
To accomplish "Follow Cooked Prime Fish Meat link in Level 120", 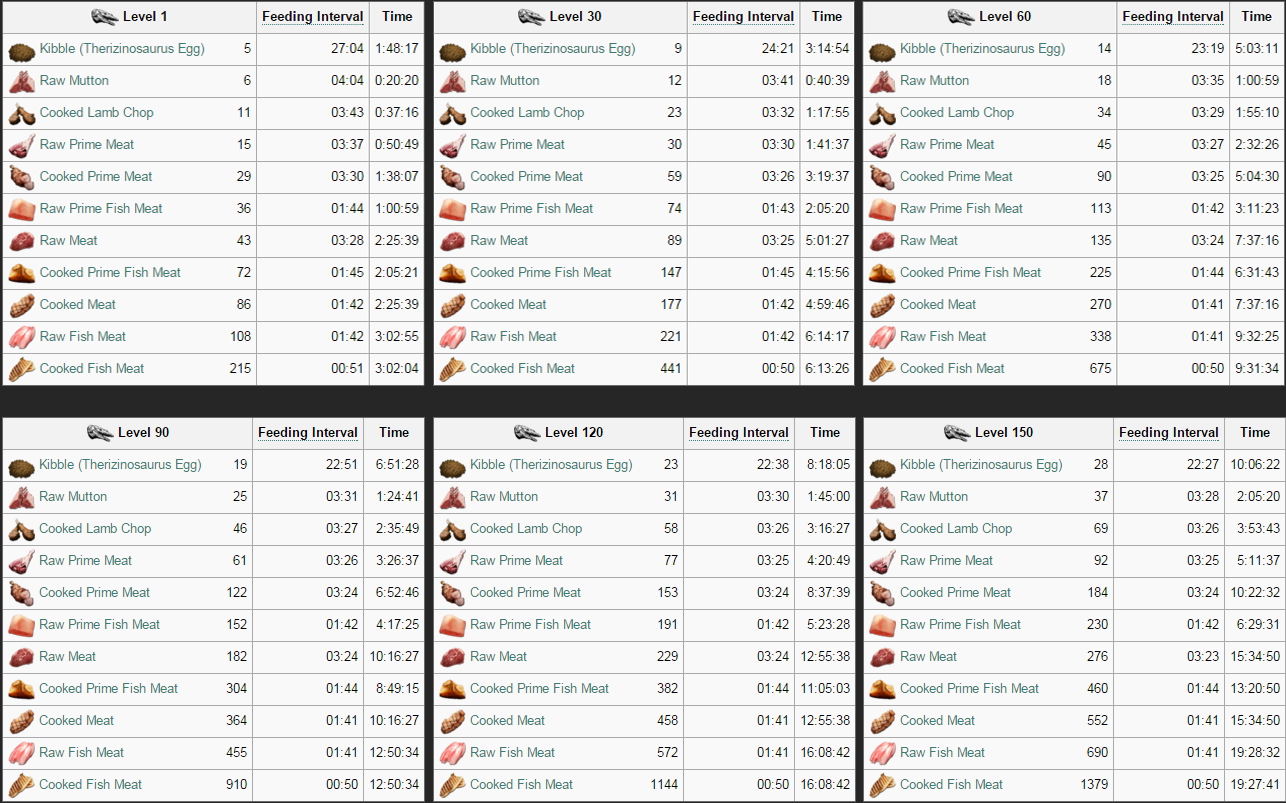I will coord(539,688).
